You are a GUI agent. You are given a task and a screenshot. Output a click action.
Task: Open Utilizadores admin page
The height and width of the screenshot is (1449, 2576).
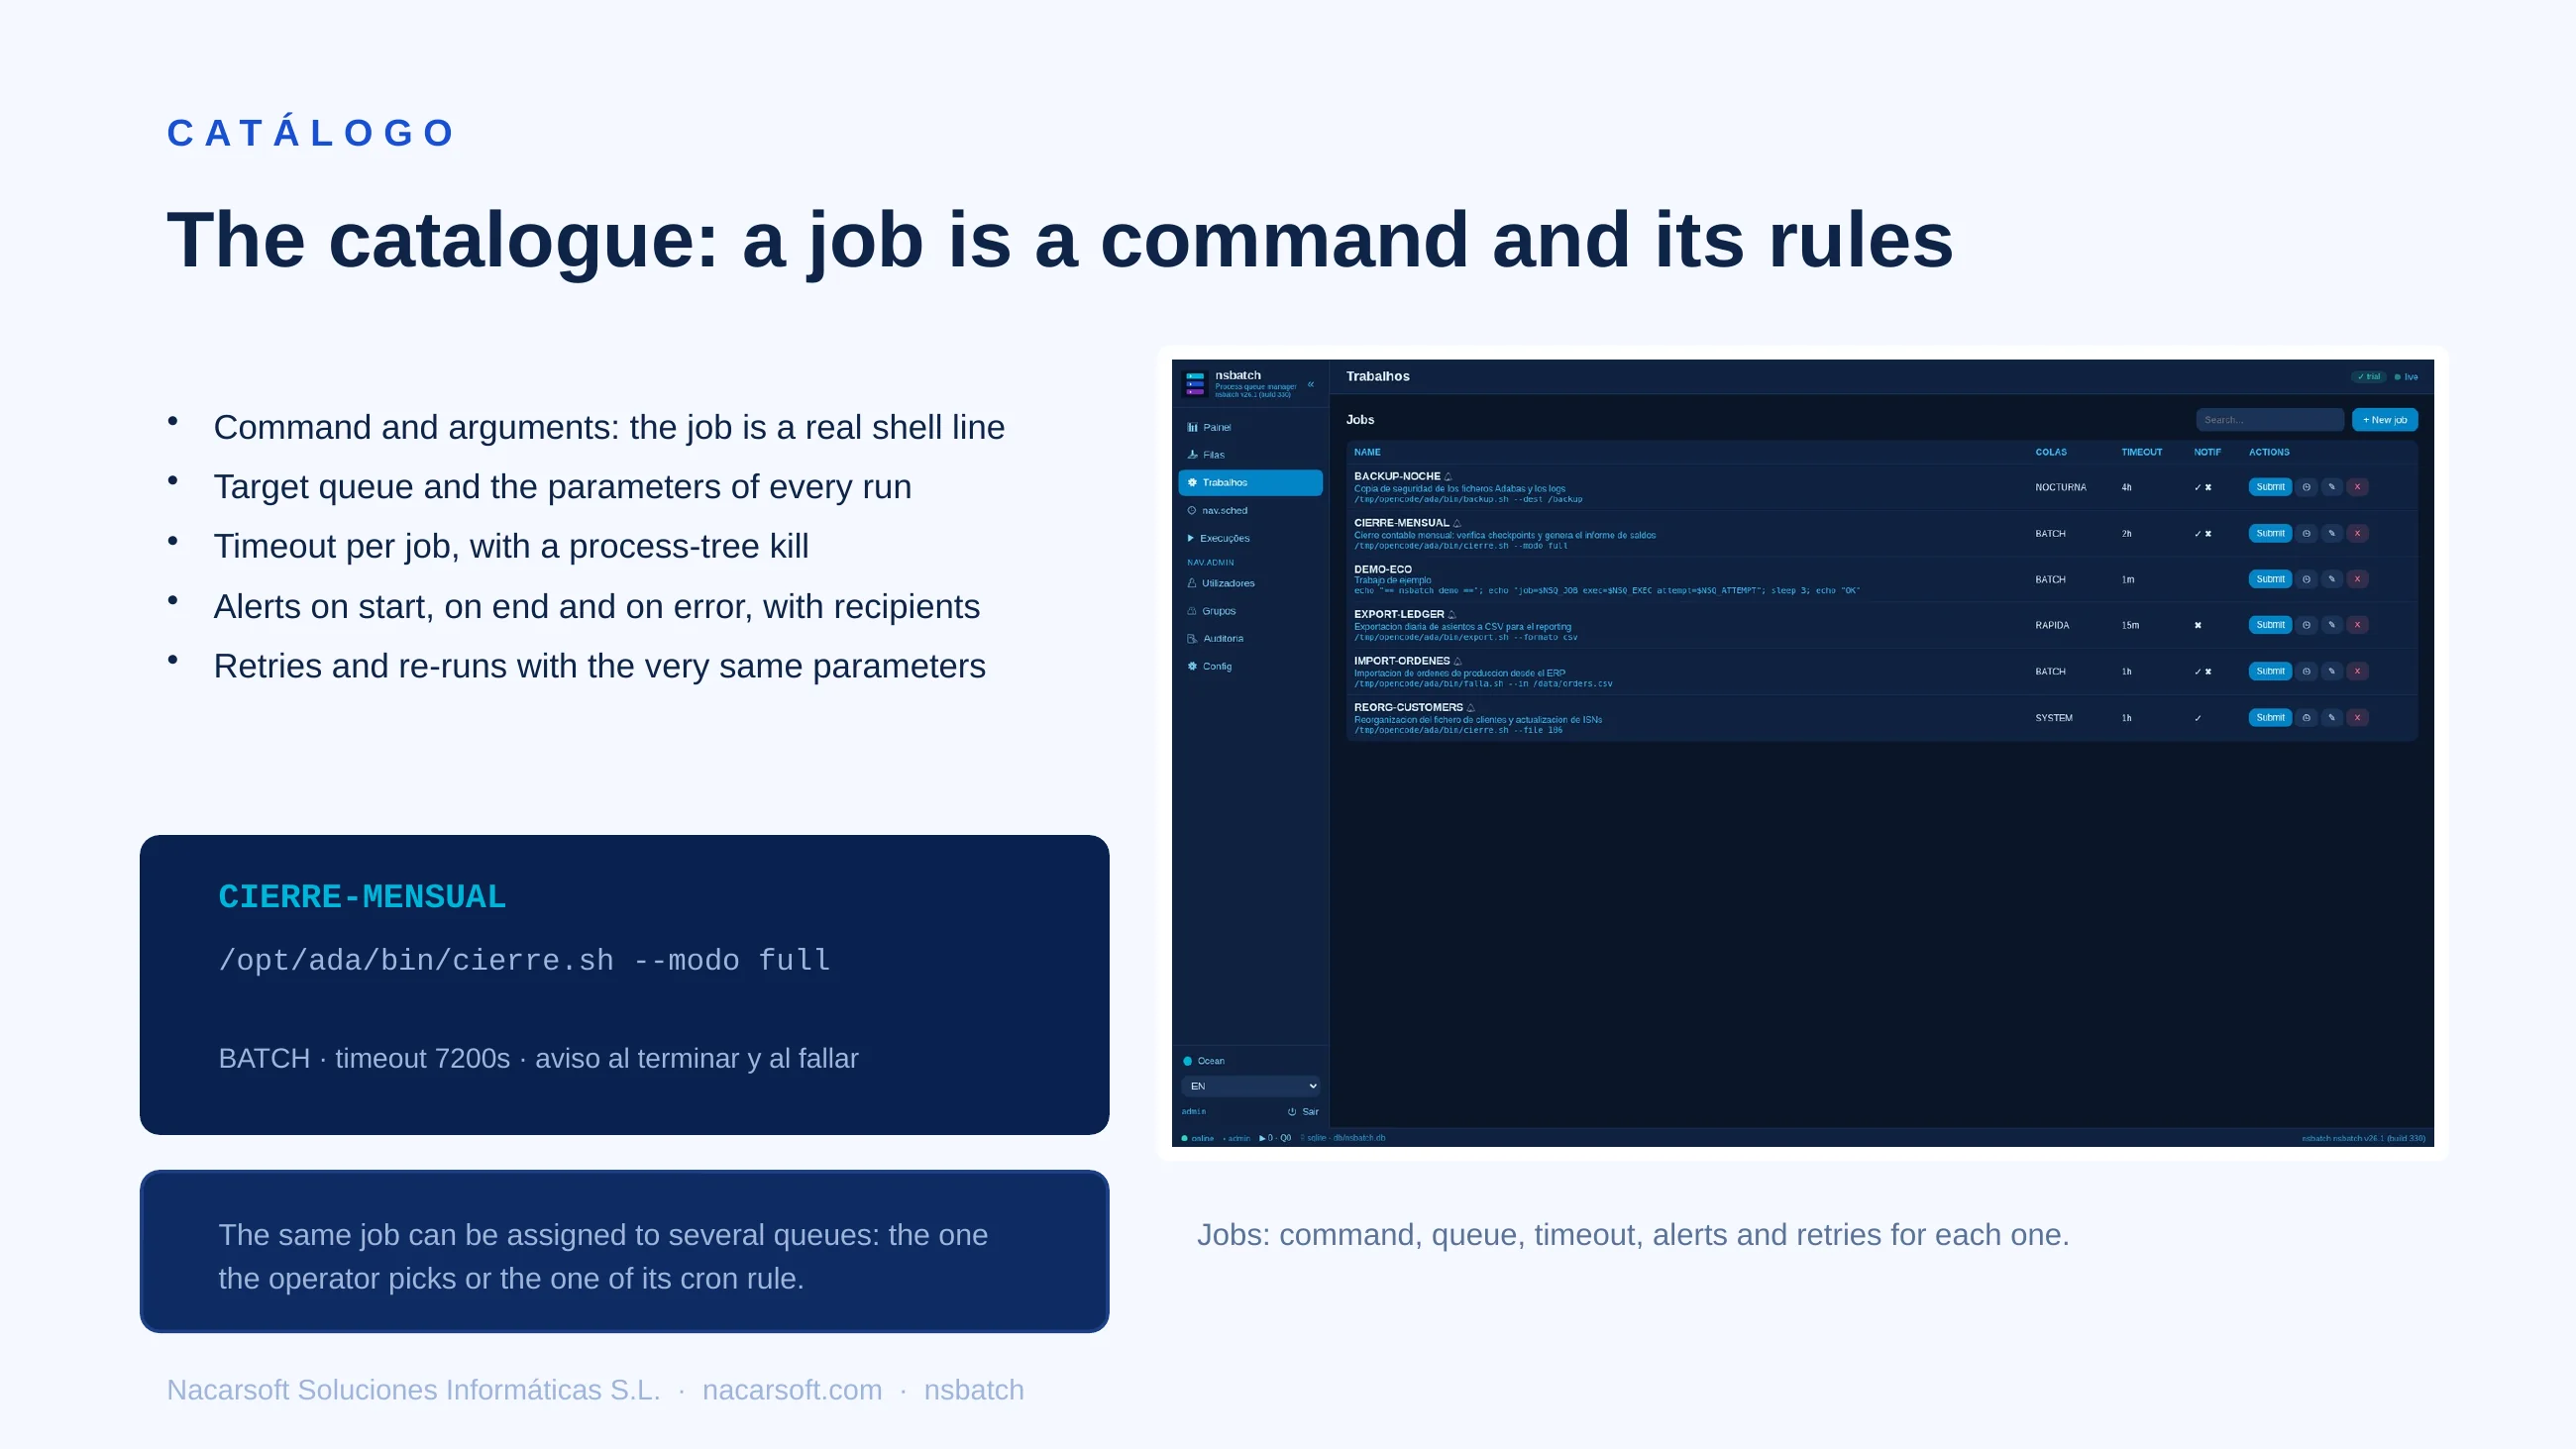click(x=1250, y=583)
